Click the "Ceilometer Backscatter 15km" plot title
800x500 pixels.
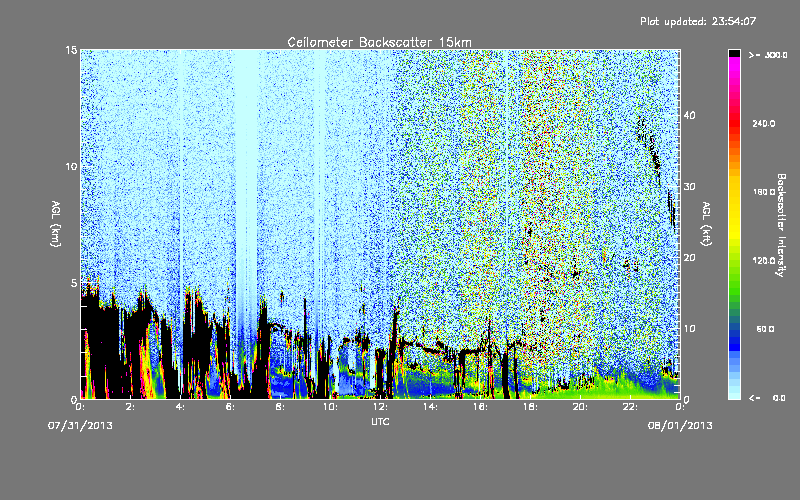[x=379, y=42]
